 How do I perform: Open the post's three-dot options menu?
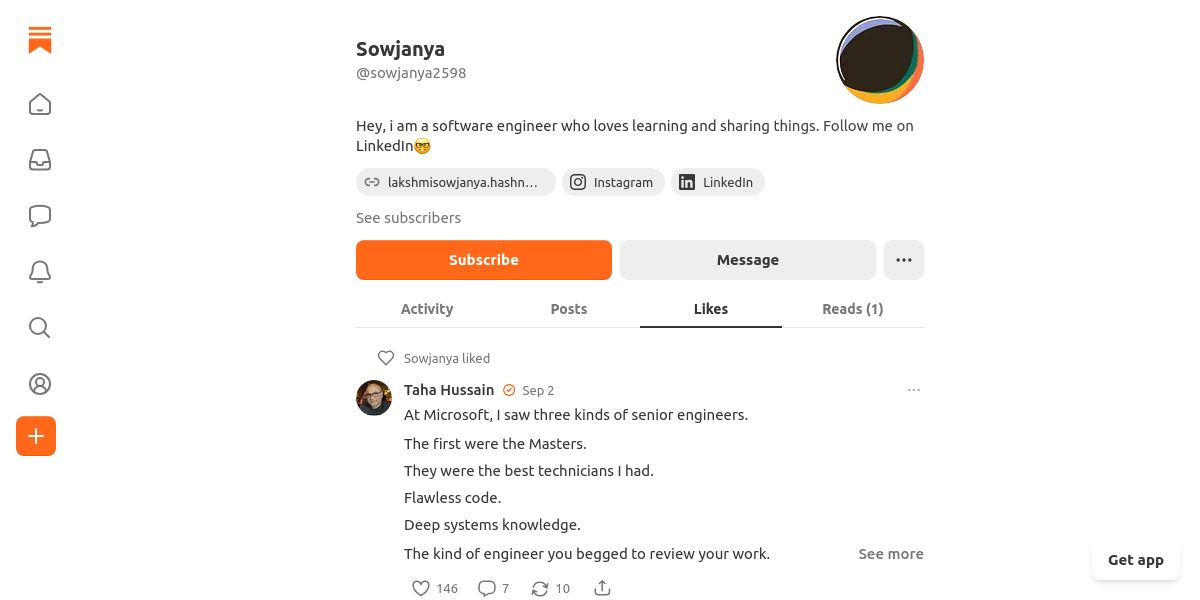[913, 390]
